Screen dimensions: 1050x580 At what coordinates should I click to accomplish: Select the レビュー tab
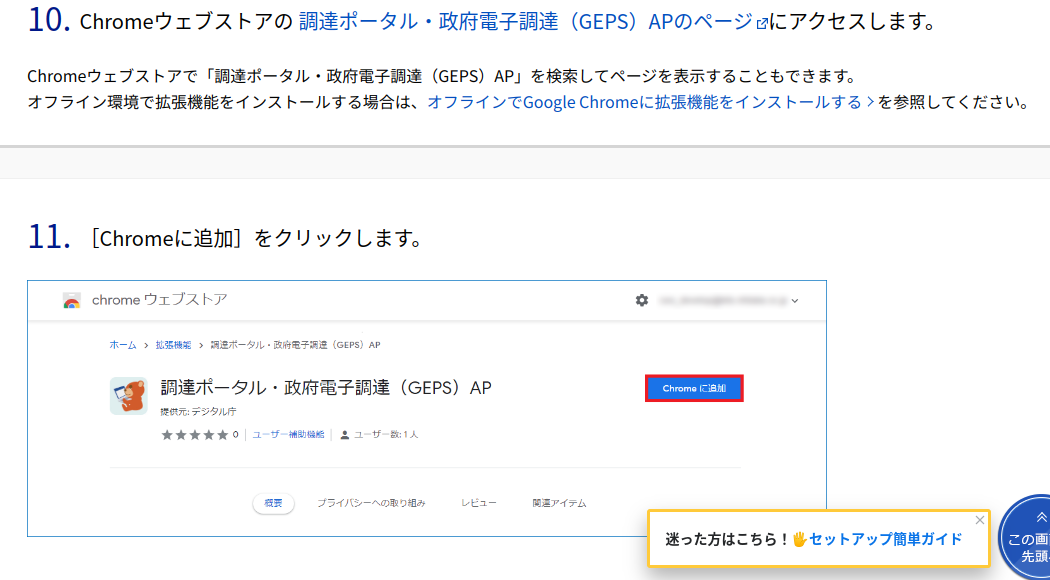479,503
